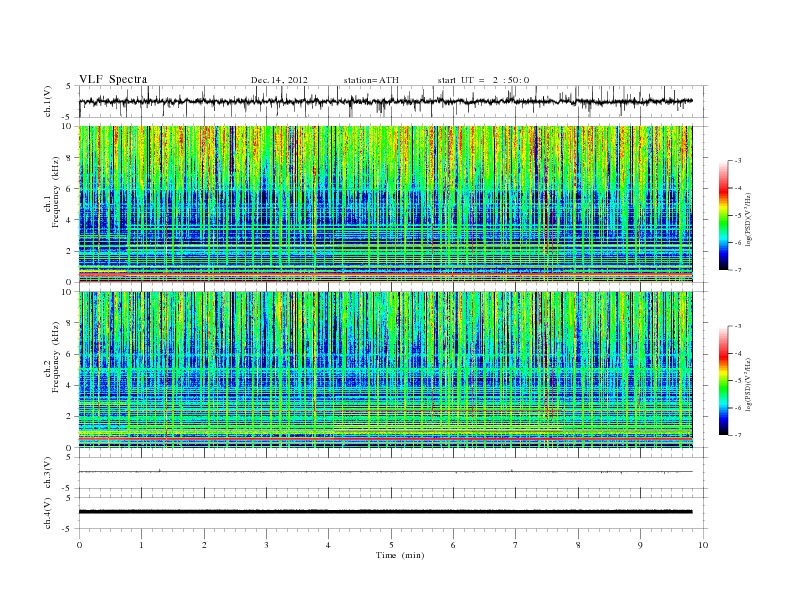The image size is (792, 612).
Task: Click the "-5" tick on ch.2 color bar
Action: pyautogui.click(x=738, y=381)
